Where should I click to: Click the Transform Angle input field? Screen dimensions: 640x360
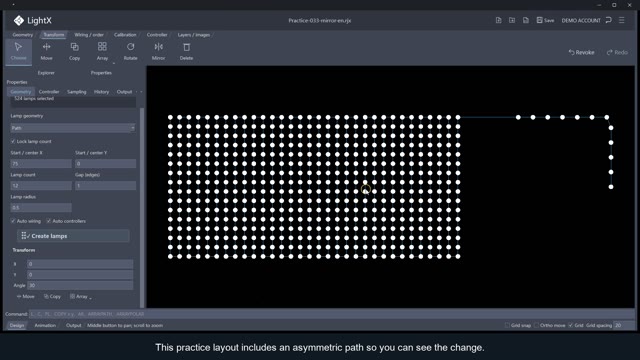80,285
